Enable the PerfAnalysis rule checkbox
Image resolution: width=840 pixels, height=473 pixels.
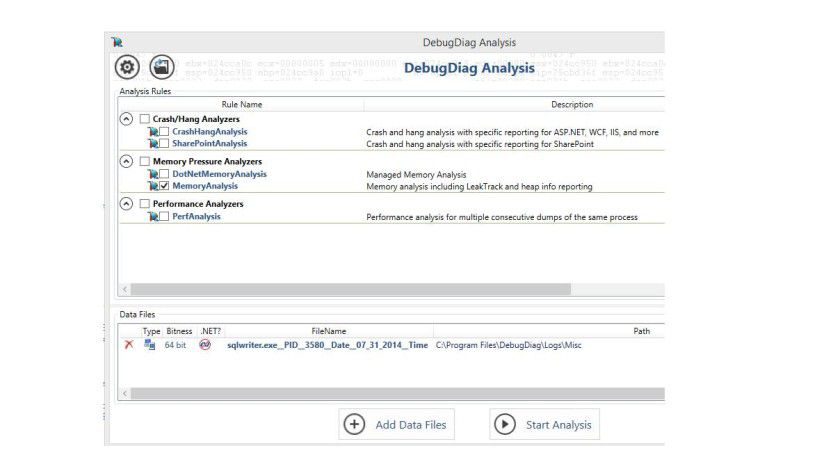coord(164,216)
